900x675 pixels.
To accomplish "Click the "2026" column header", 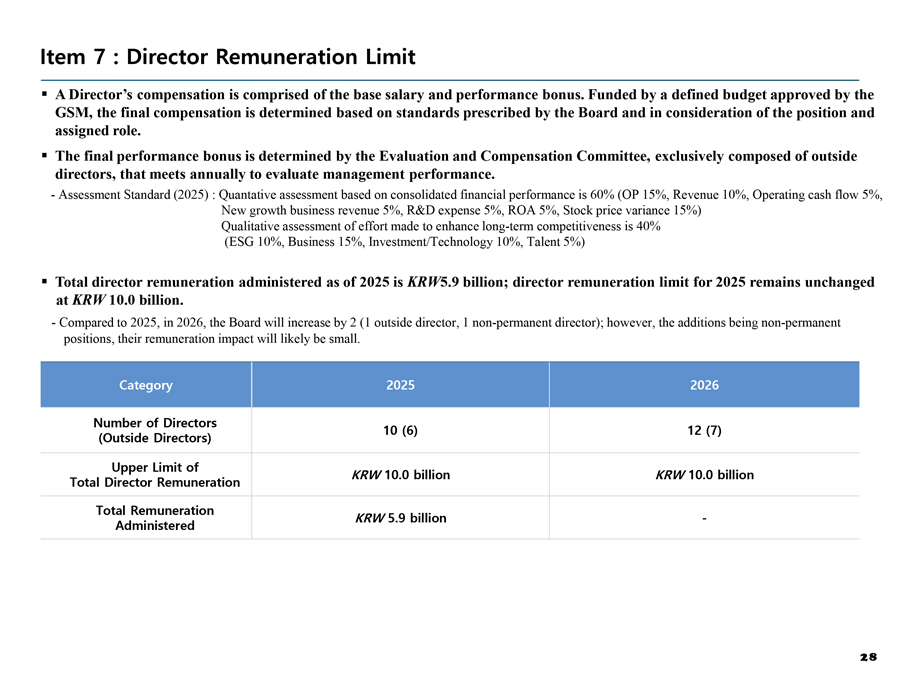I will pyautogui.click(x=704, y=385).
